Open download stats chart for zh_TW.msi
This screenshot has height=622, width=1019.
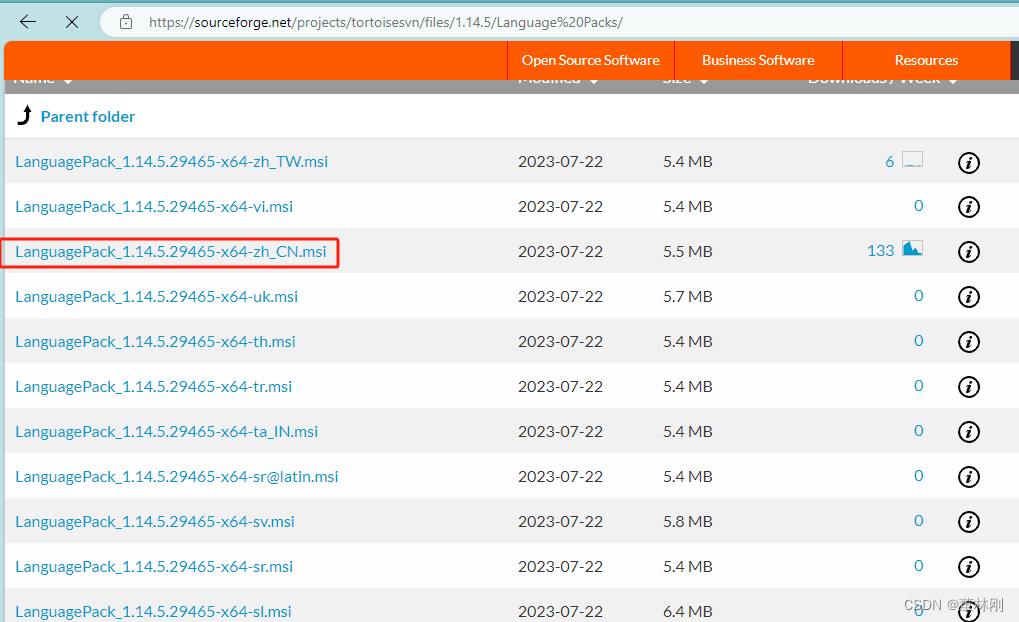912,159
